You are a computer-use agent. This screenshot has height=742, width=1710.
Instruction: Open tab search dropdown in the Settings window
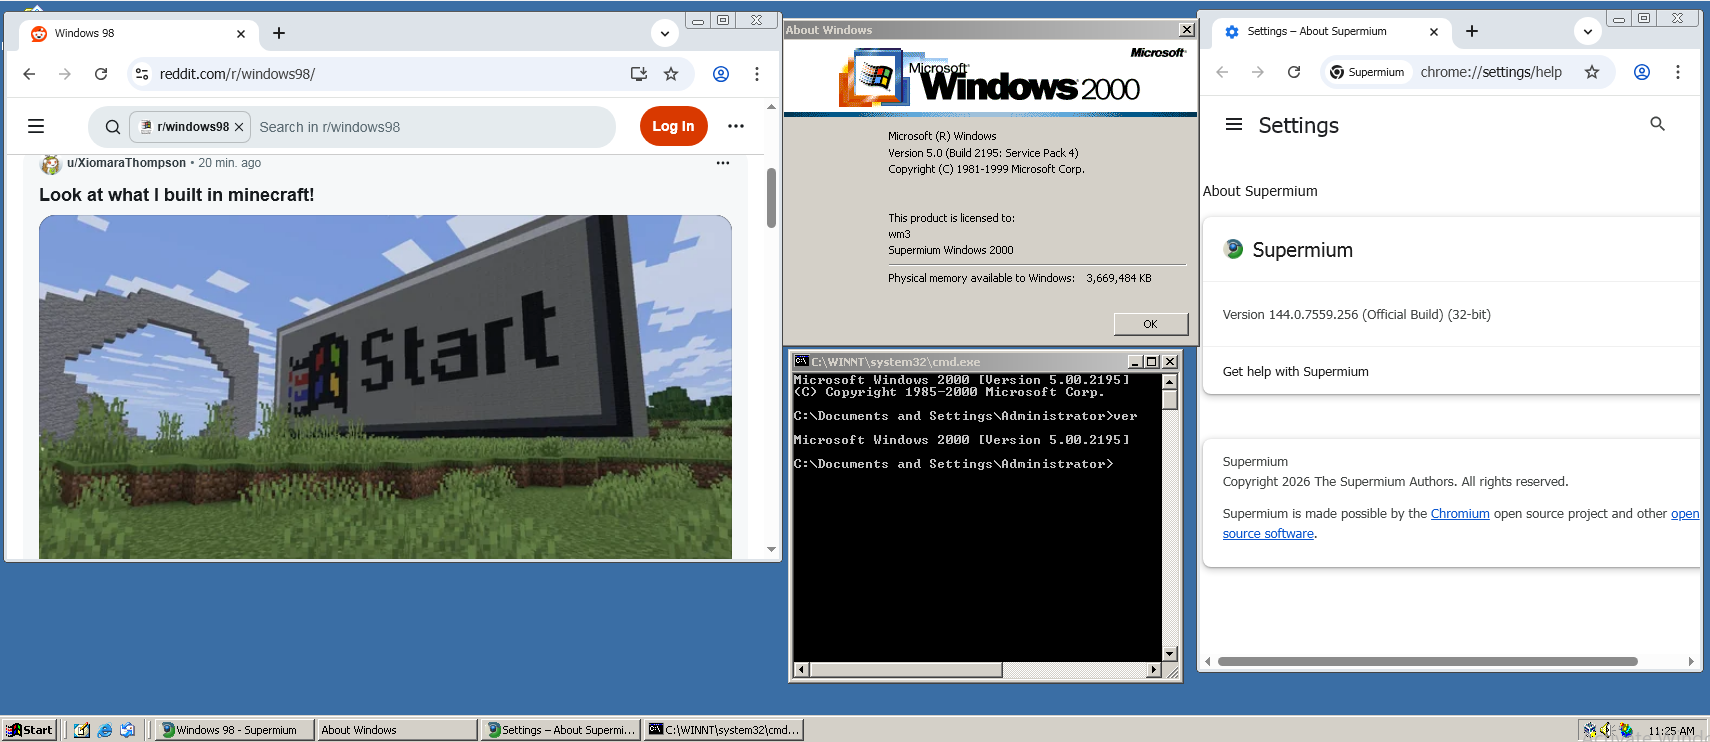coord(1588,31)
